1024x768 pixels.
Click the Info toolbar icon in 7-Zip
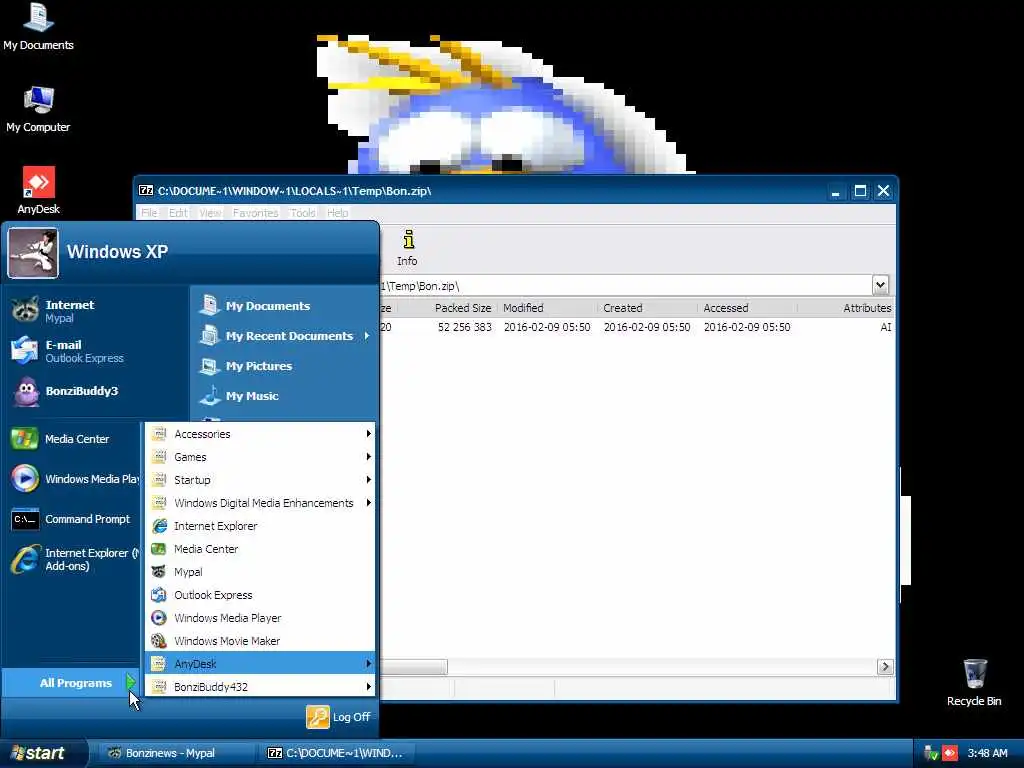click(x=408, y=248)
